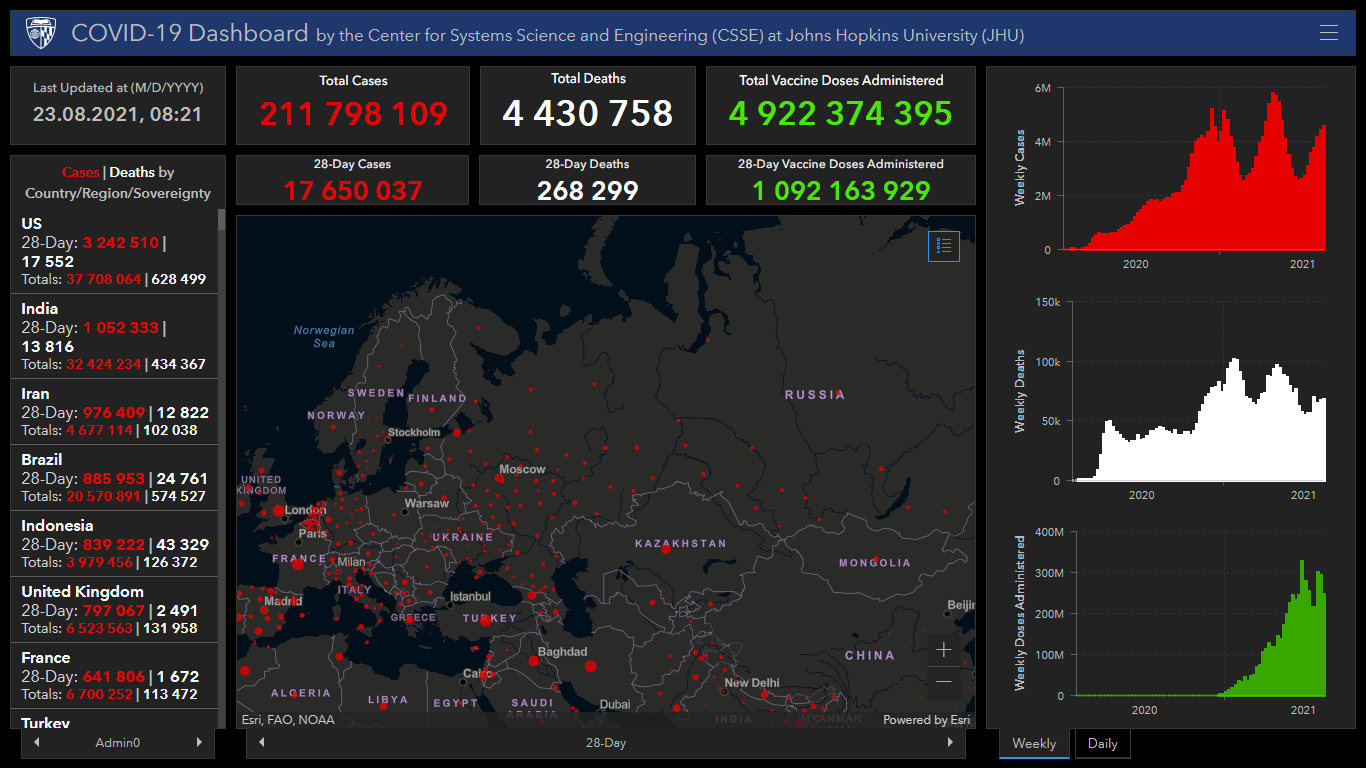The height and width of the screenshot is (768, 1366).
Task: Click the Johns Hopkins shield logo
Action: click(41, 33)
